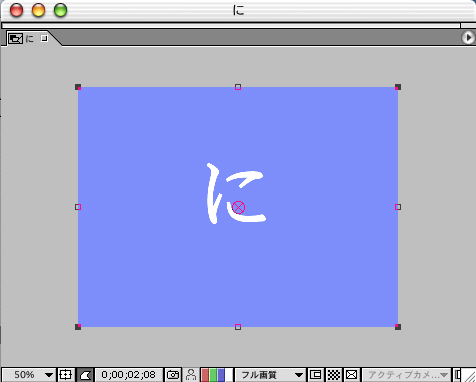Click the current time 0;00;02;08 field
476x382 pixels.
(x=129, y=375)
